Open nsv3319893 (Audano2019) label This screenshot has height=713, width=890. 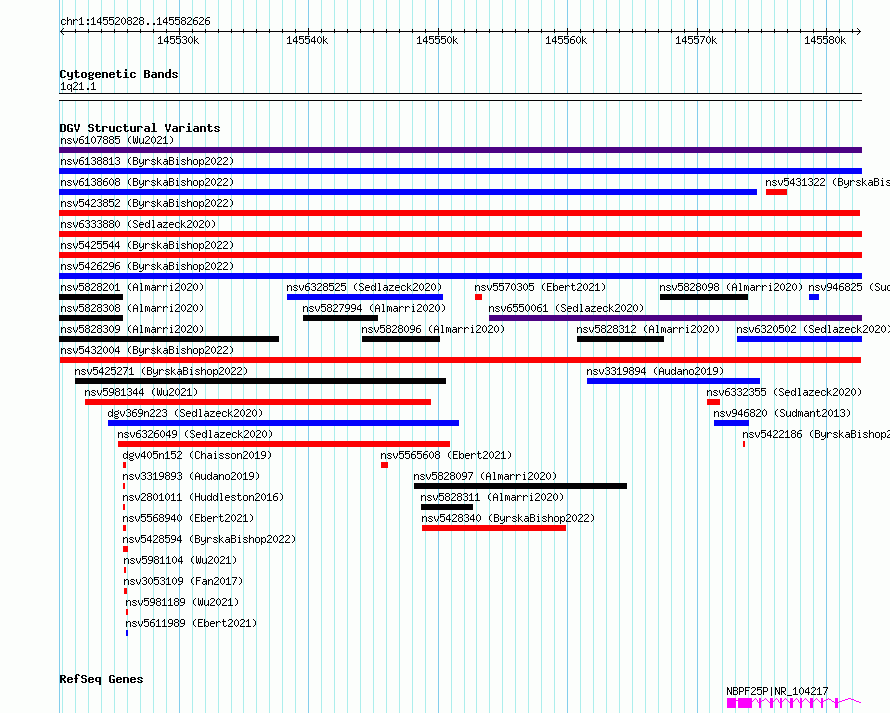(191, 476)
